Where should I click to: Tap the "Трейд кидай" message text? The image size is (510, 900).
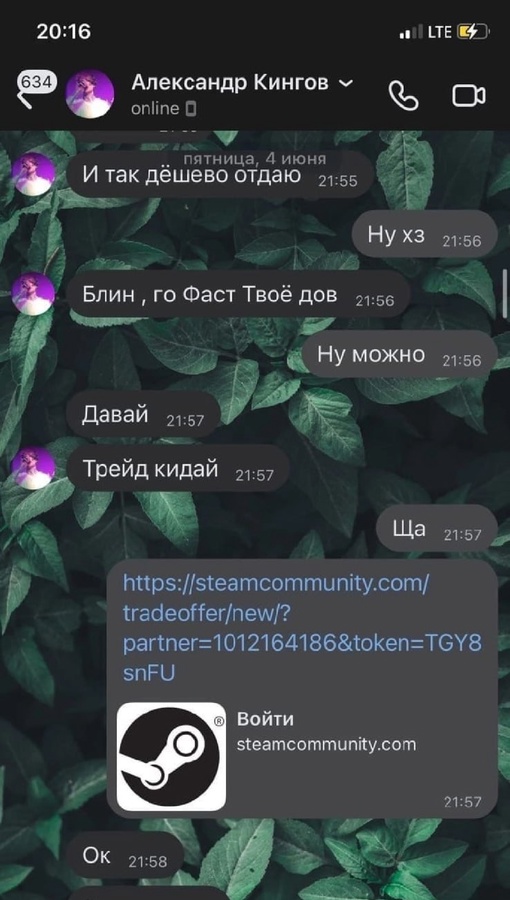point(150,469)
